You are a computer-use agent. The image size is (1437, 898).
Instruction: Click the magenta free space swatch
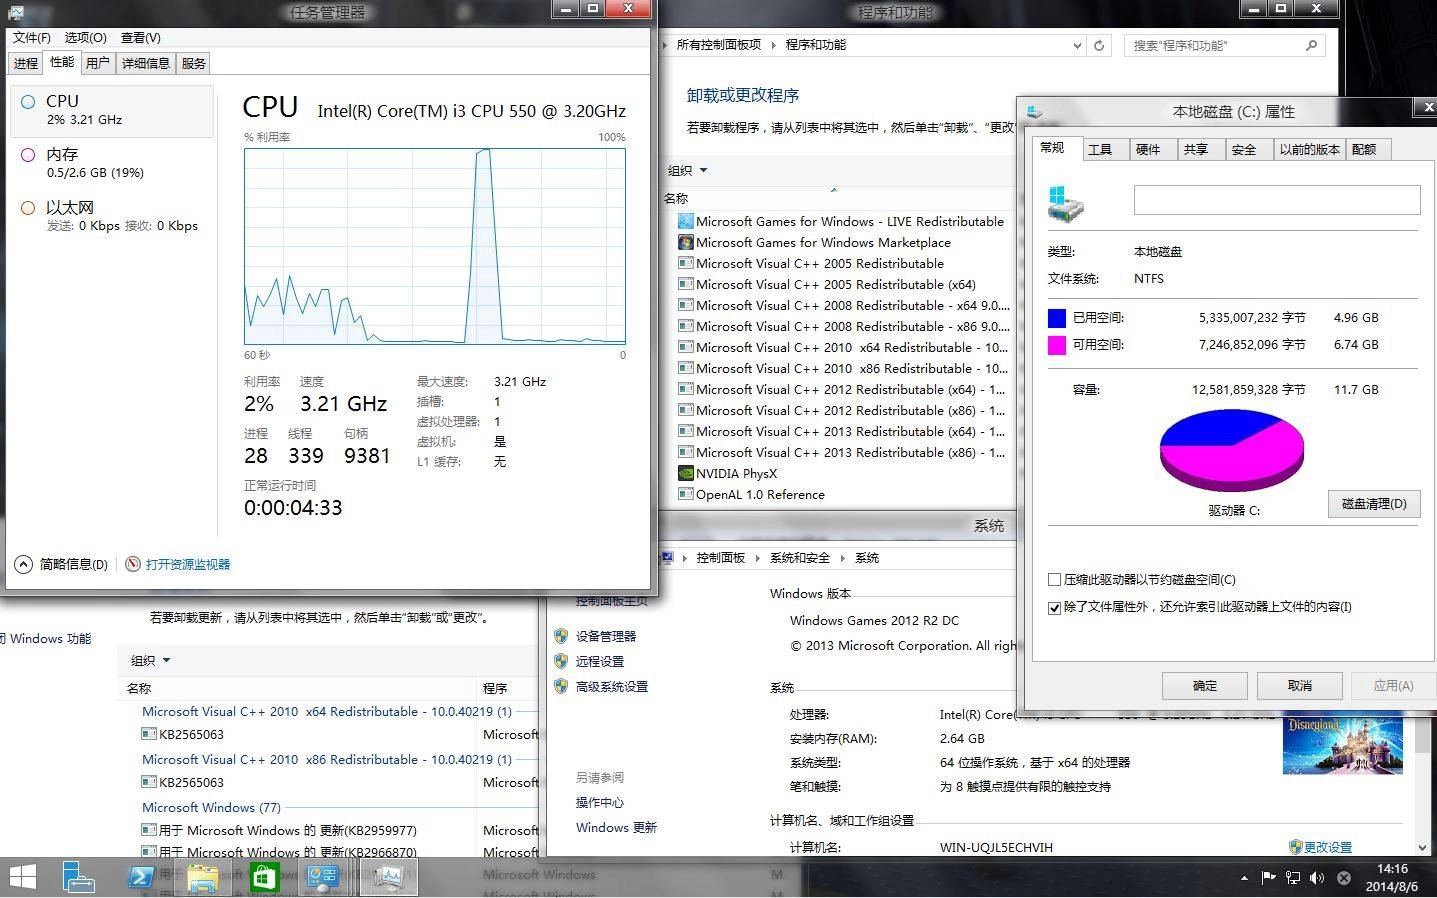coord(1056,345)
